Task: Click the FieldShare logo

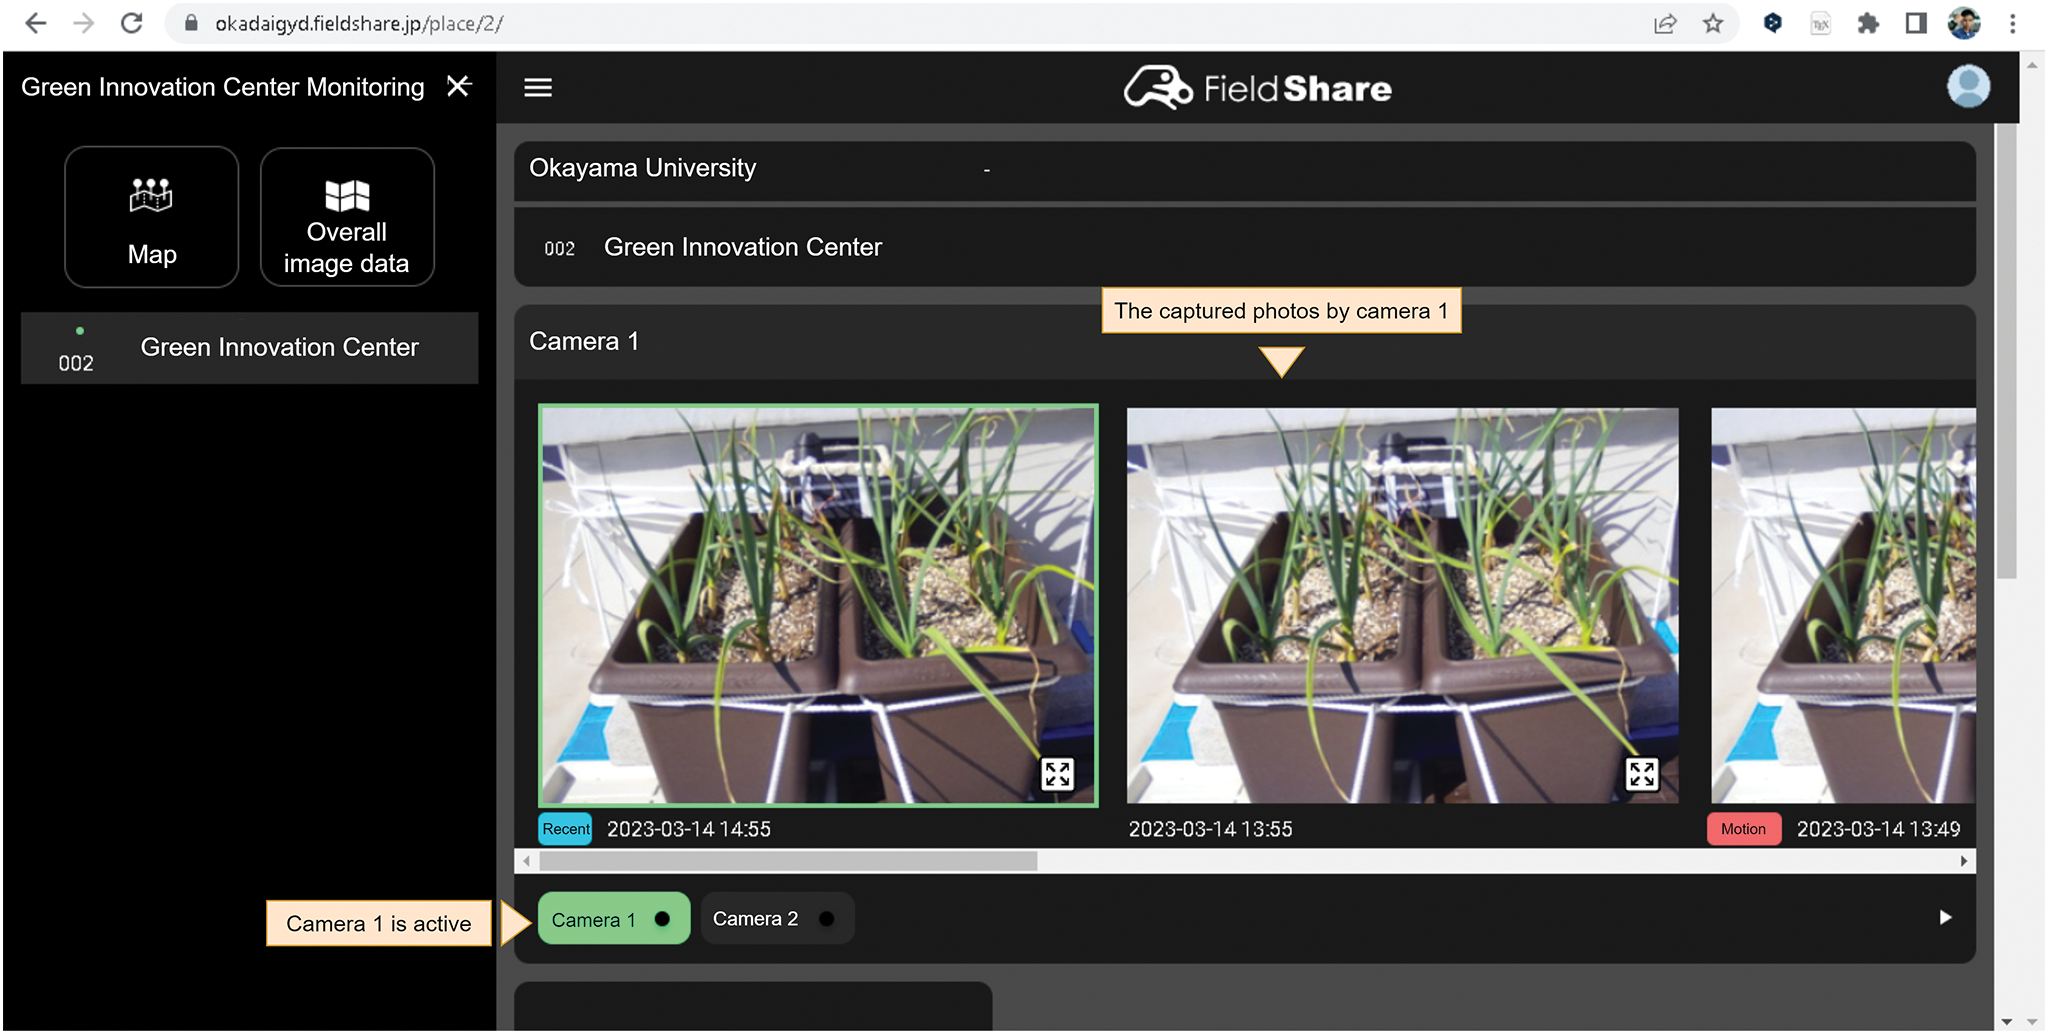Action: coord(1257,88)
